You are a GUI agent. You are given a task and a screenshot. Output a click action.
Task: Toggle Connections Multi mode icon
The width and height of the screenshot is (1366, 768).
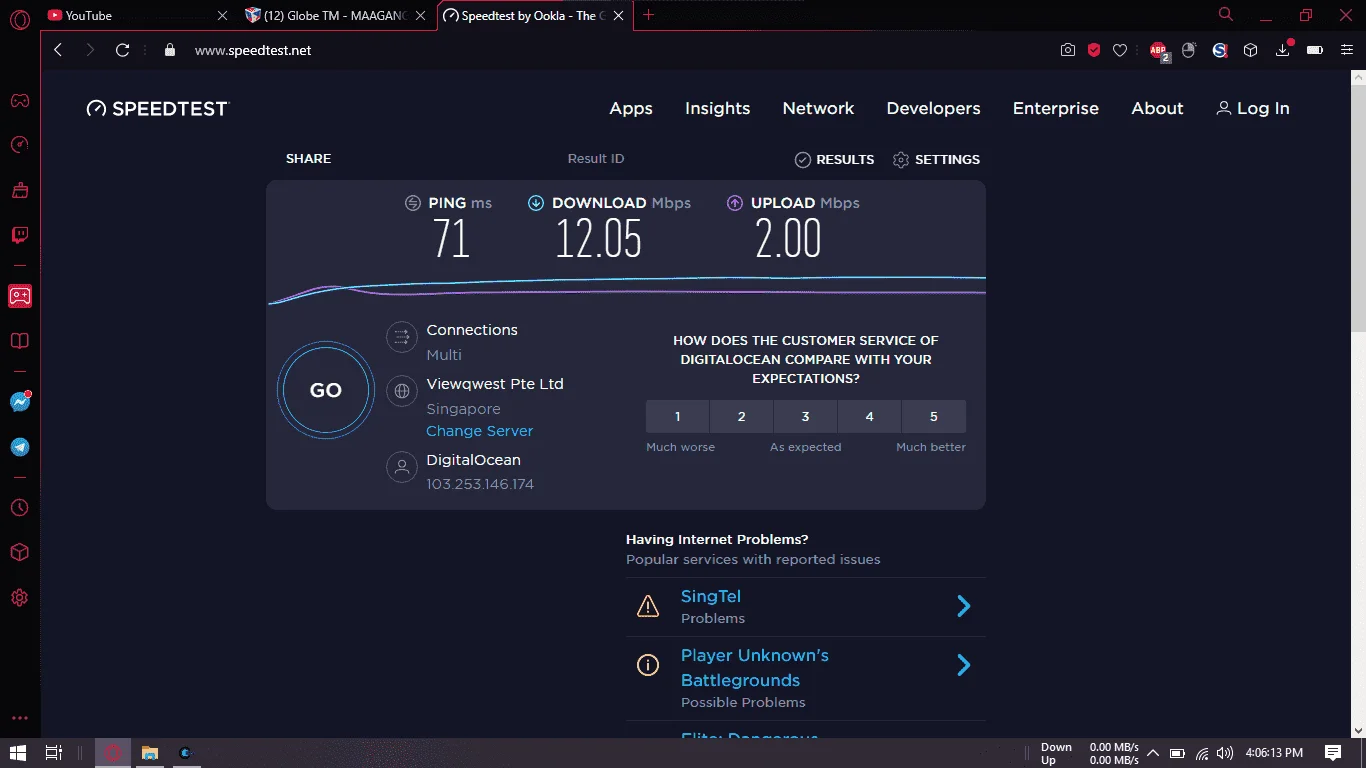[402, 337]
